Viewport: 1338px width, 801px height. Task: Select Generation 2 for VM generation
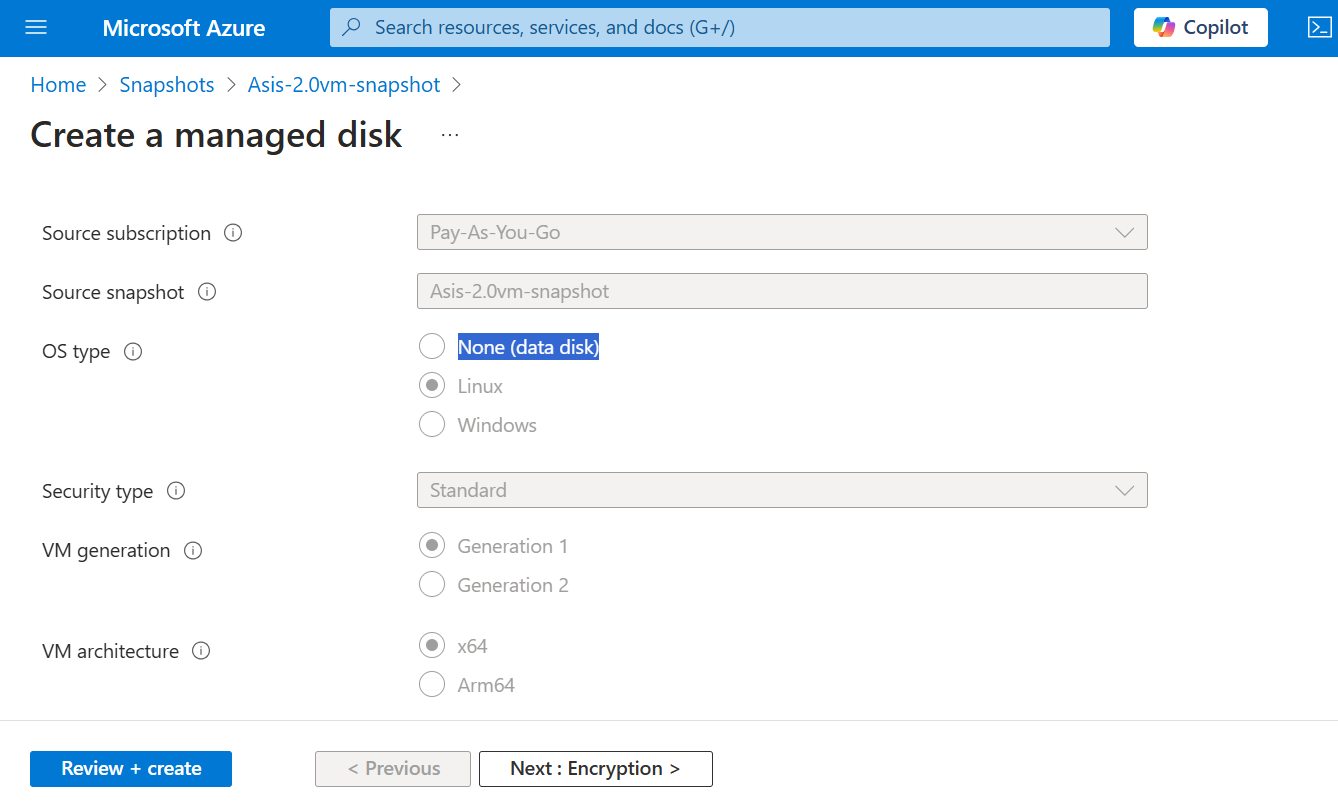point(431,584)
